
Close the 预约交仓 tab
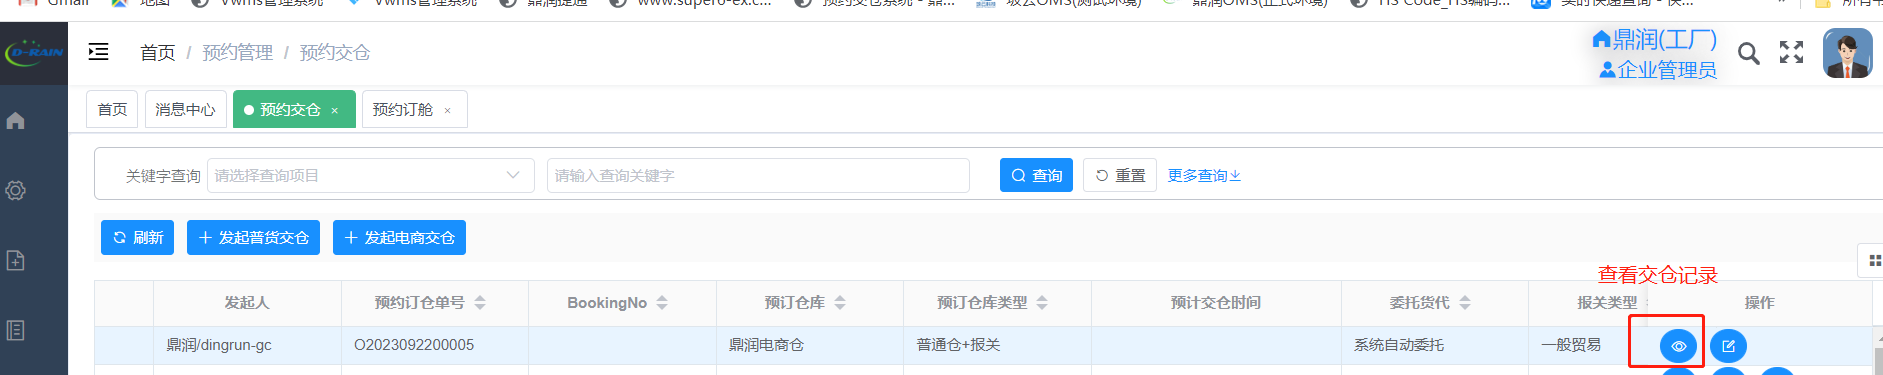click(335, 111)
